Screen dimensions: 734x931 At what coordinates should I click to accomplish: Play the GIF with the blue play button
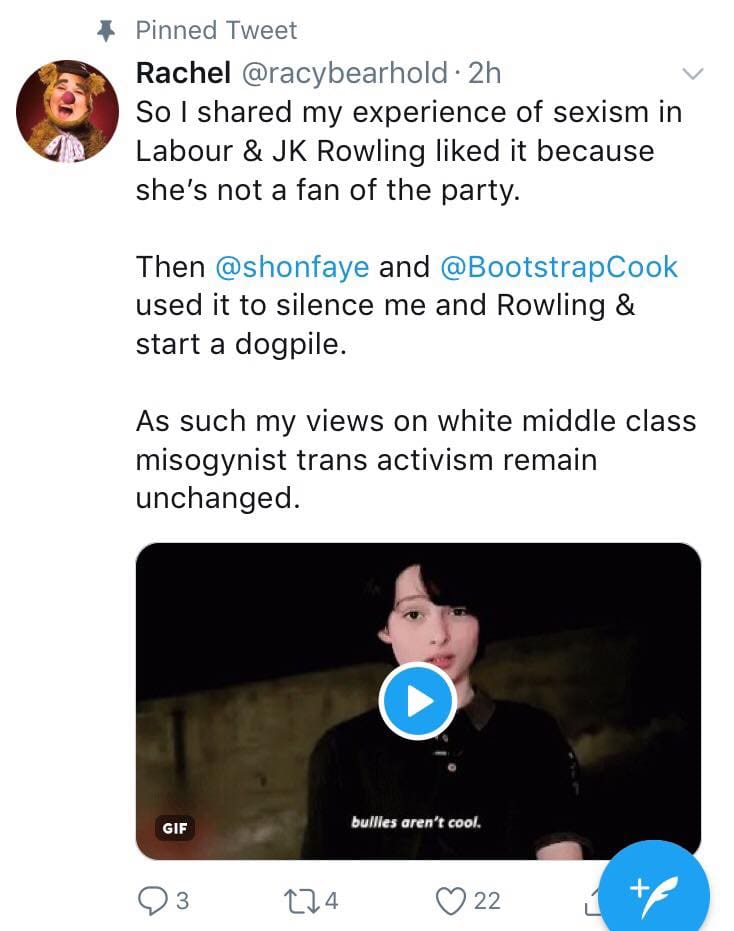tap(417, 701)
